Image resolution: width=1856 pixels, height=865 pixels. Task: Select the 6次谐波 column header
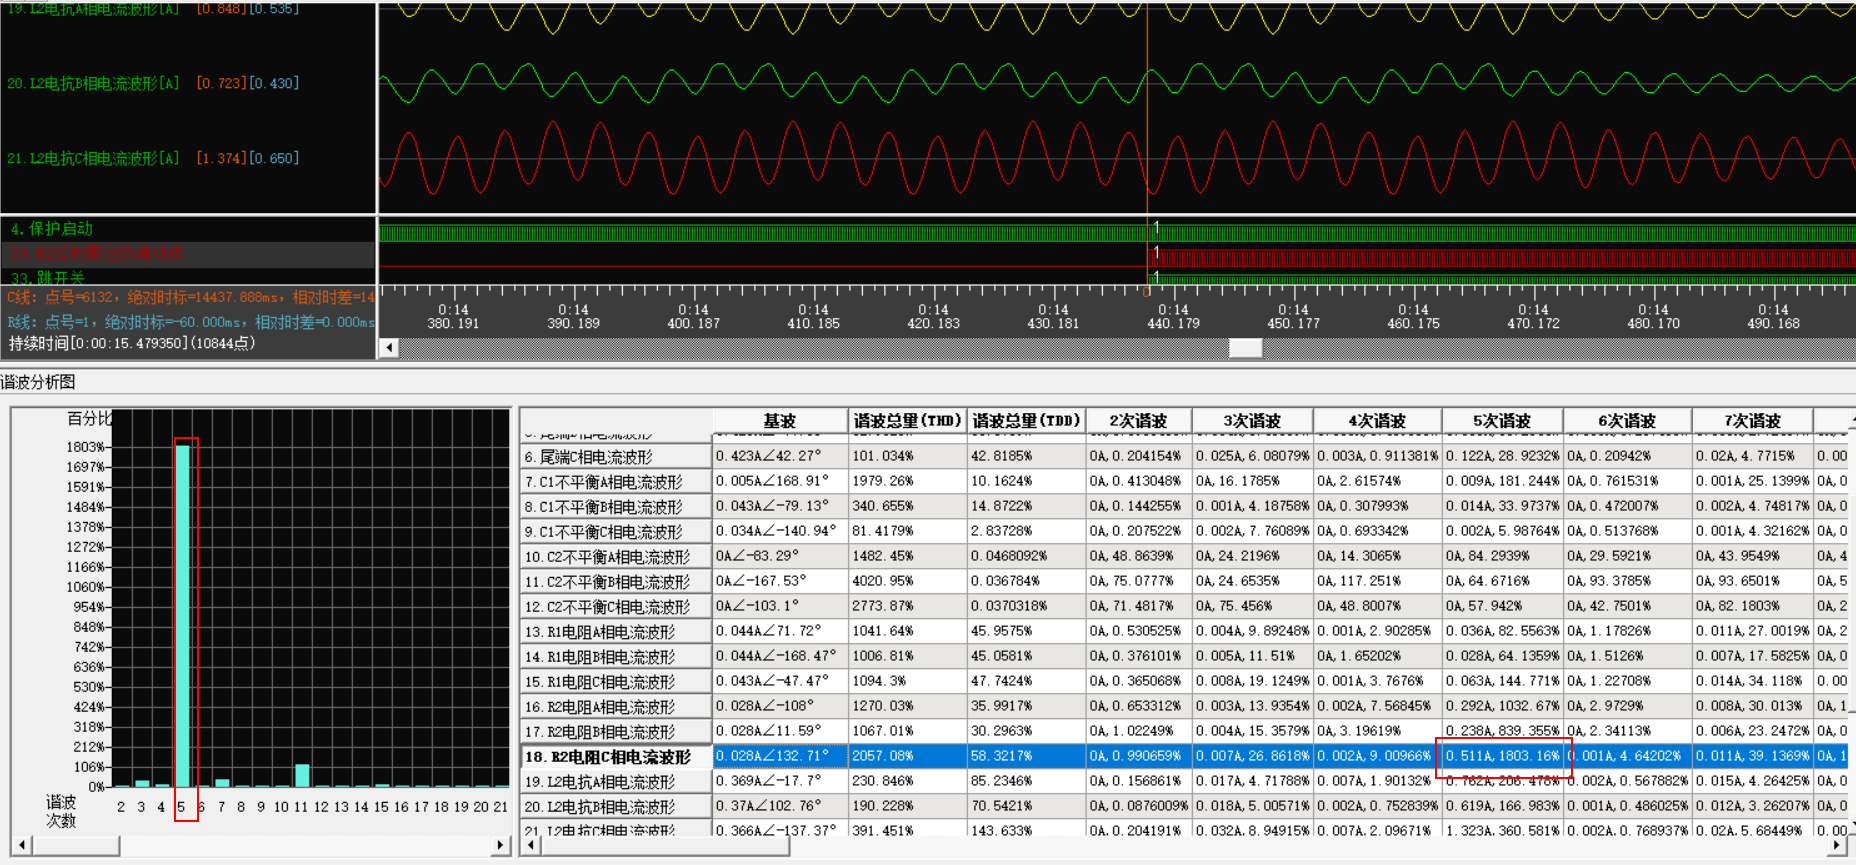tap(1627, 421)
